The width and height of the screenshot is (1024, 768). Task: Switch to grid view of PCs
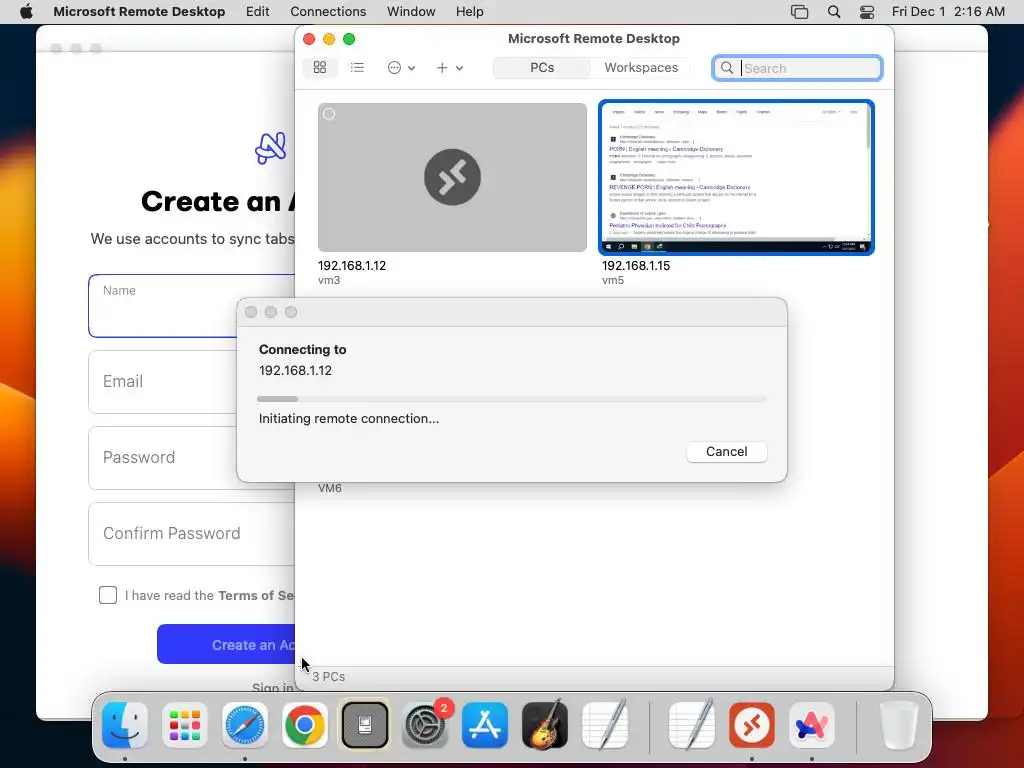tap(320, 67)
